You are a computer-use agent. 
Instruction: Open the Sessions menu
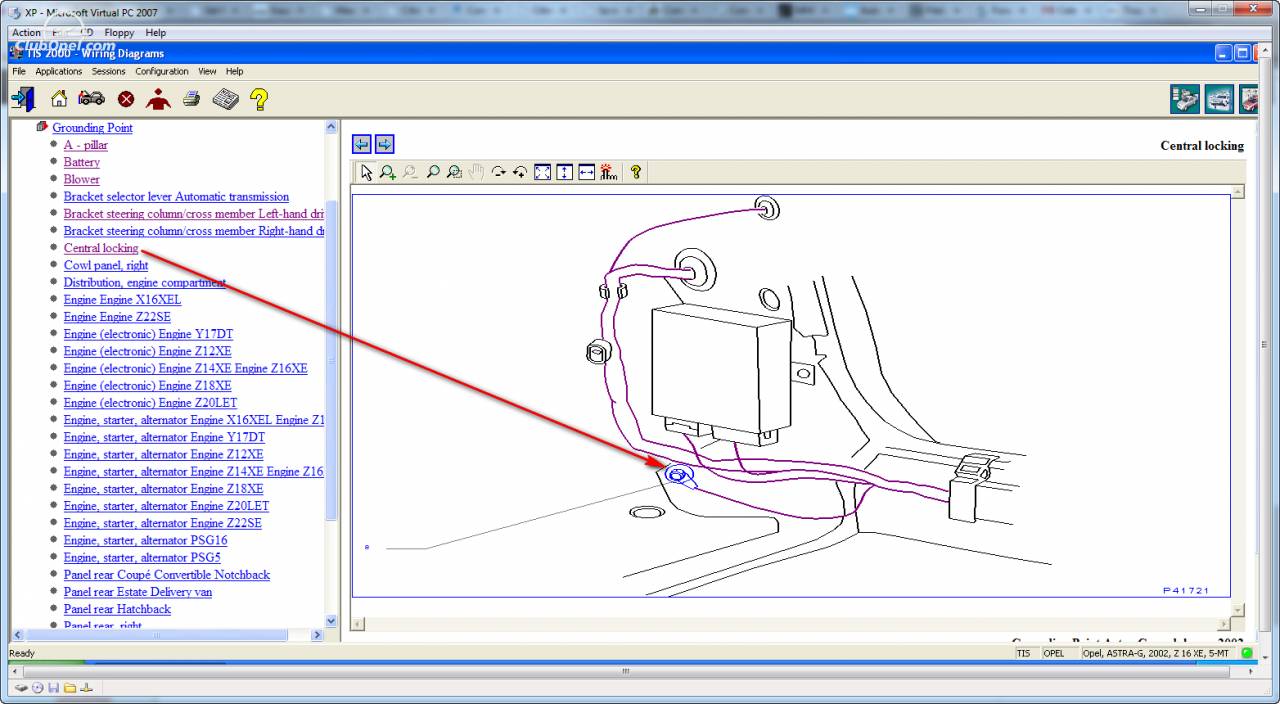coord(109,71)
